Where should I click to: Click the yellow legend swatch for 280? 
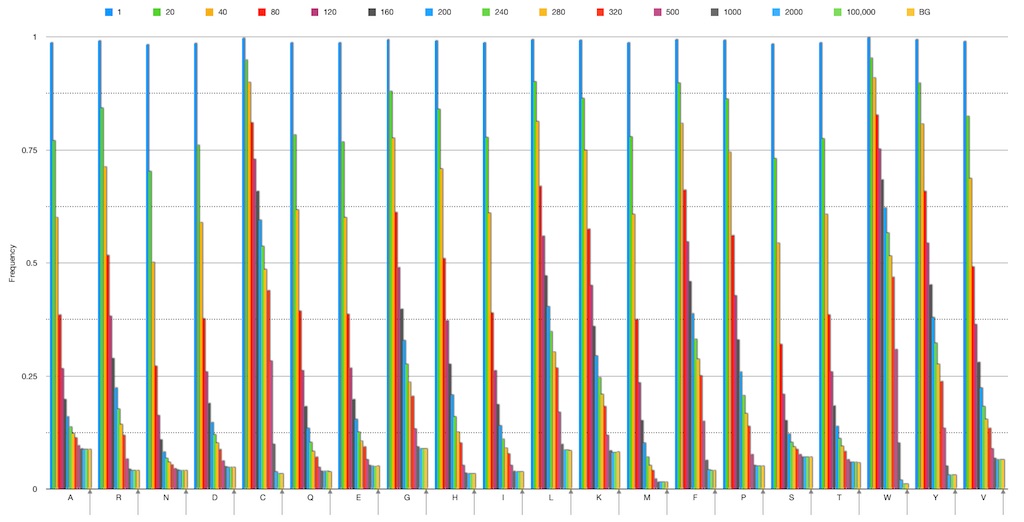(x=542, y=12)
